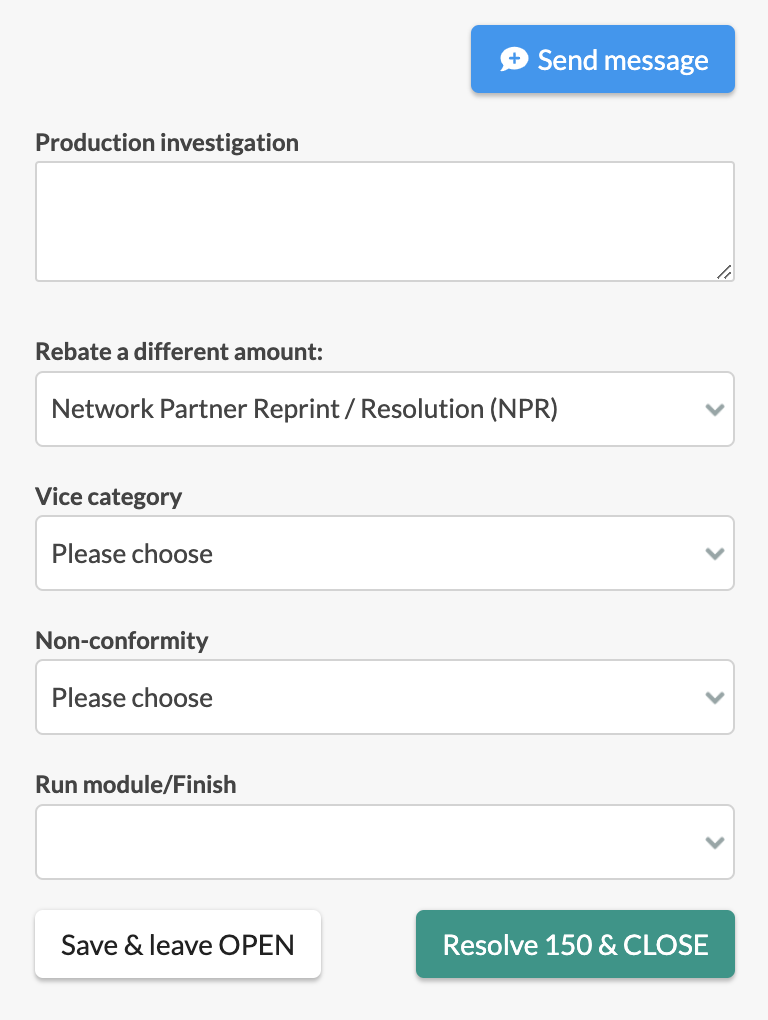The image size is (768, 1020).
Task: Click the Run module/Finish label
Action: click(136, 785)
